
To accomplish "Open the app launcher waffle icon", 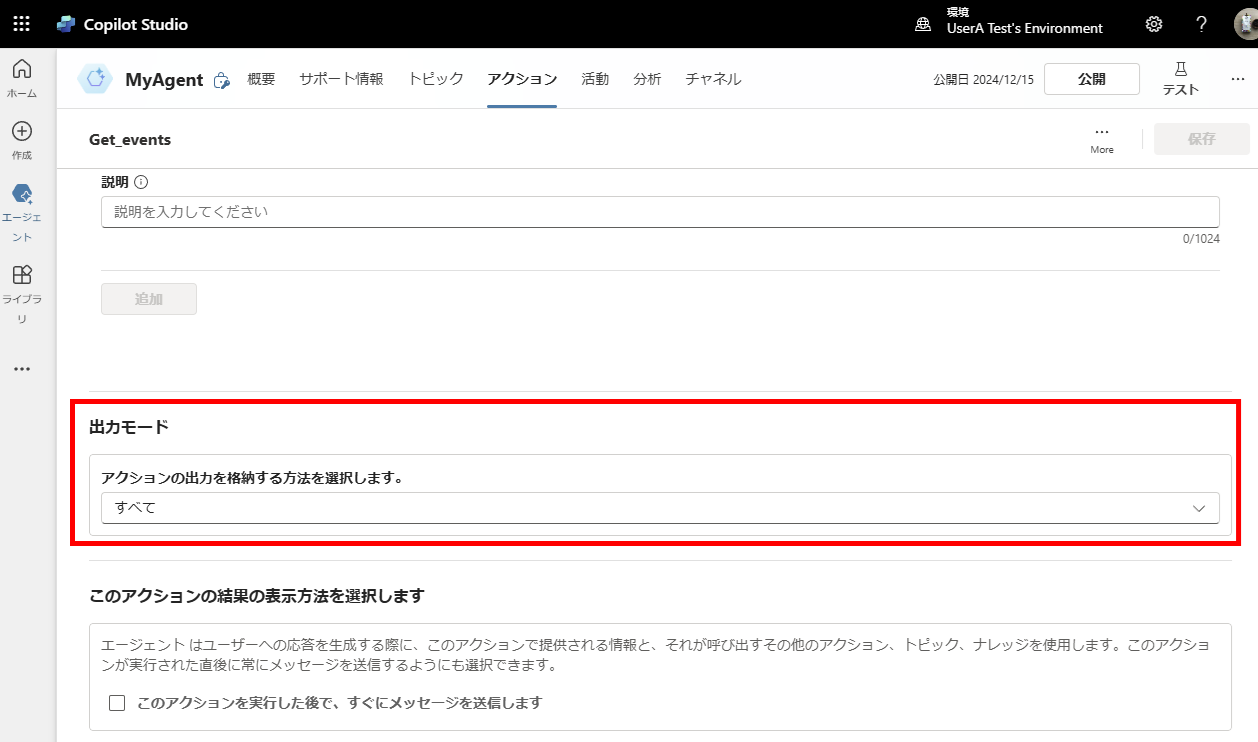I will click(x=21, y=24).
